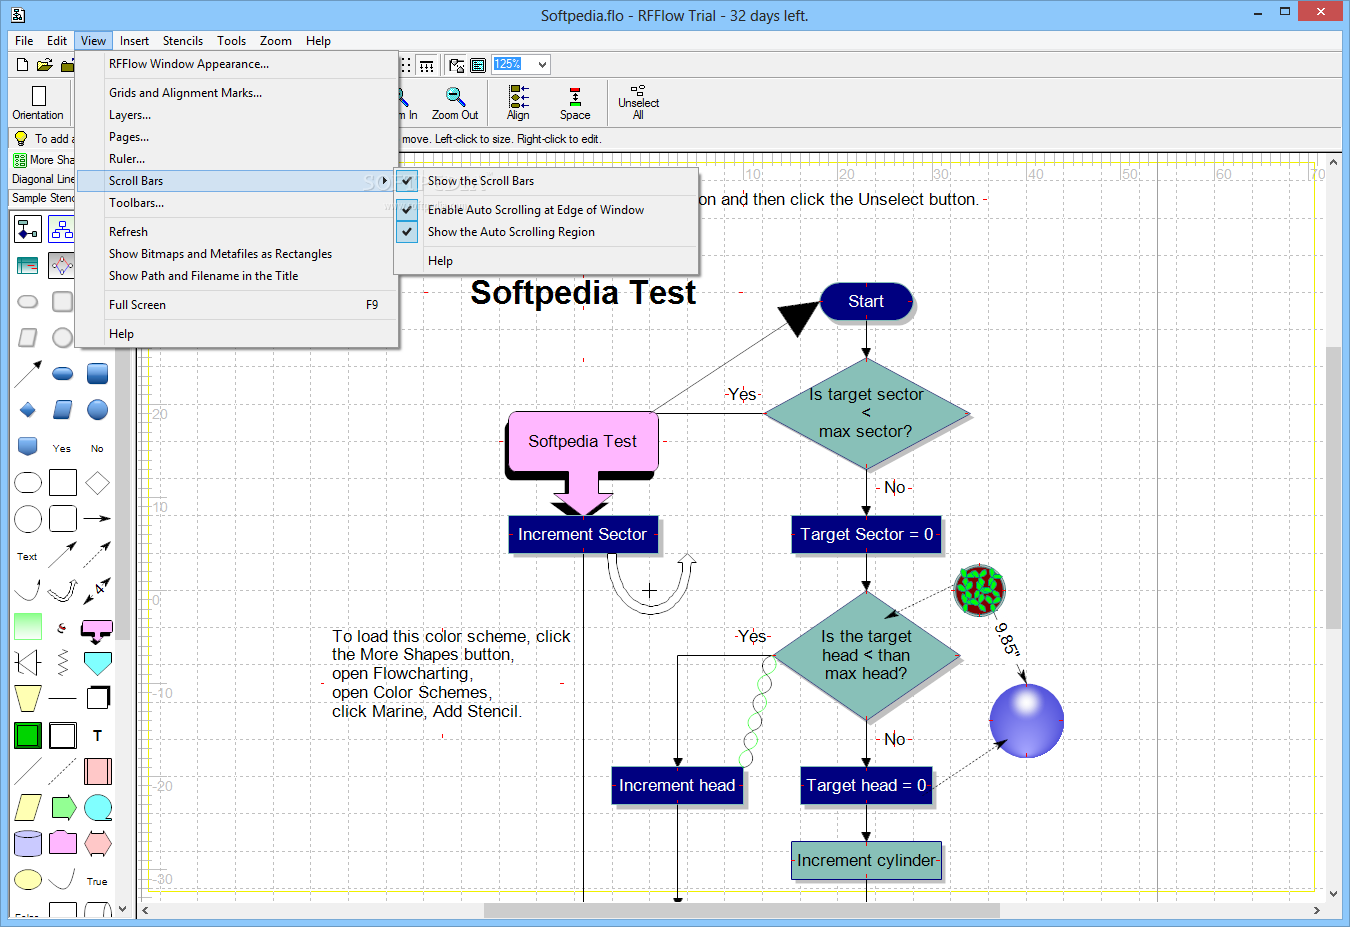Select the pink hexagon stencil shape

97,843
